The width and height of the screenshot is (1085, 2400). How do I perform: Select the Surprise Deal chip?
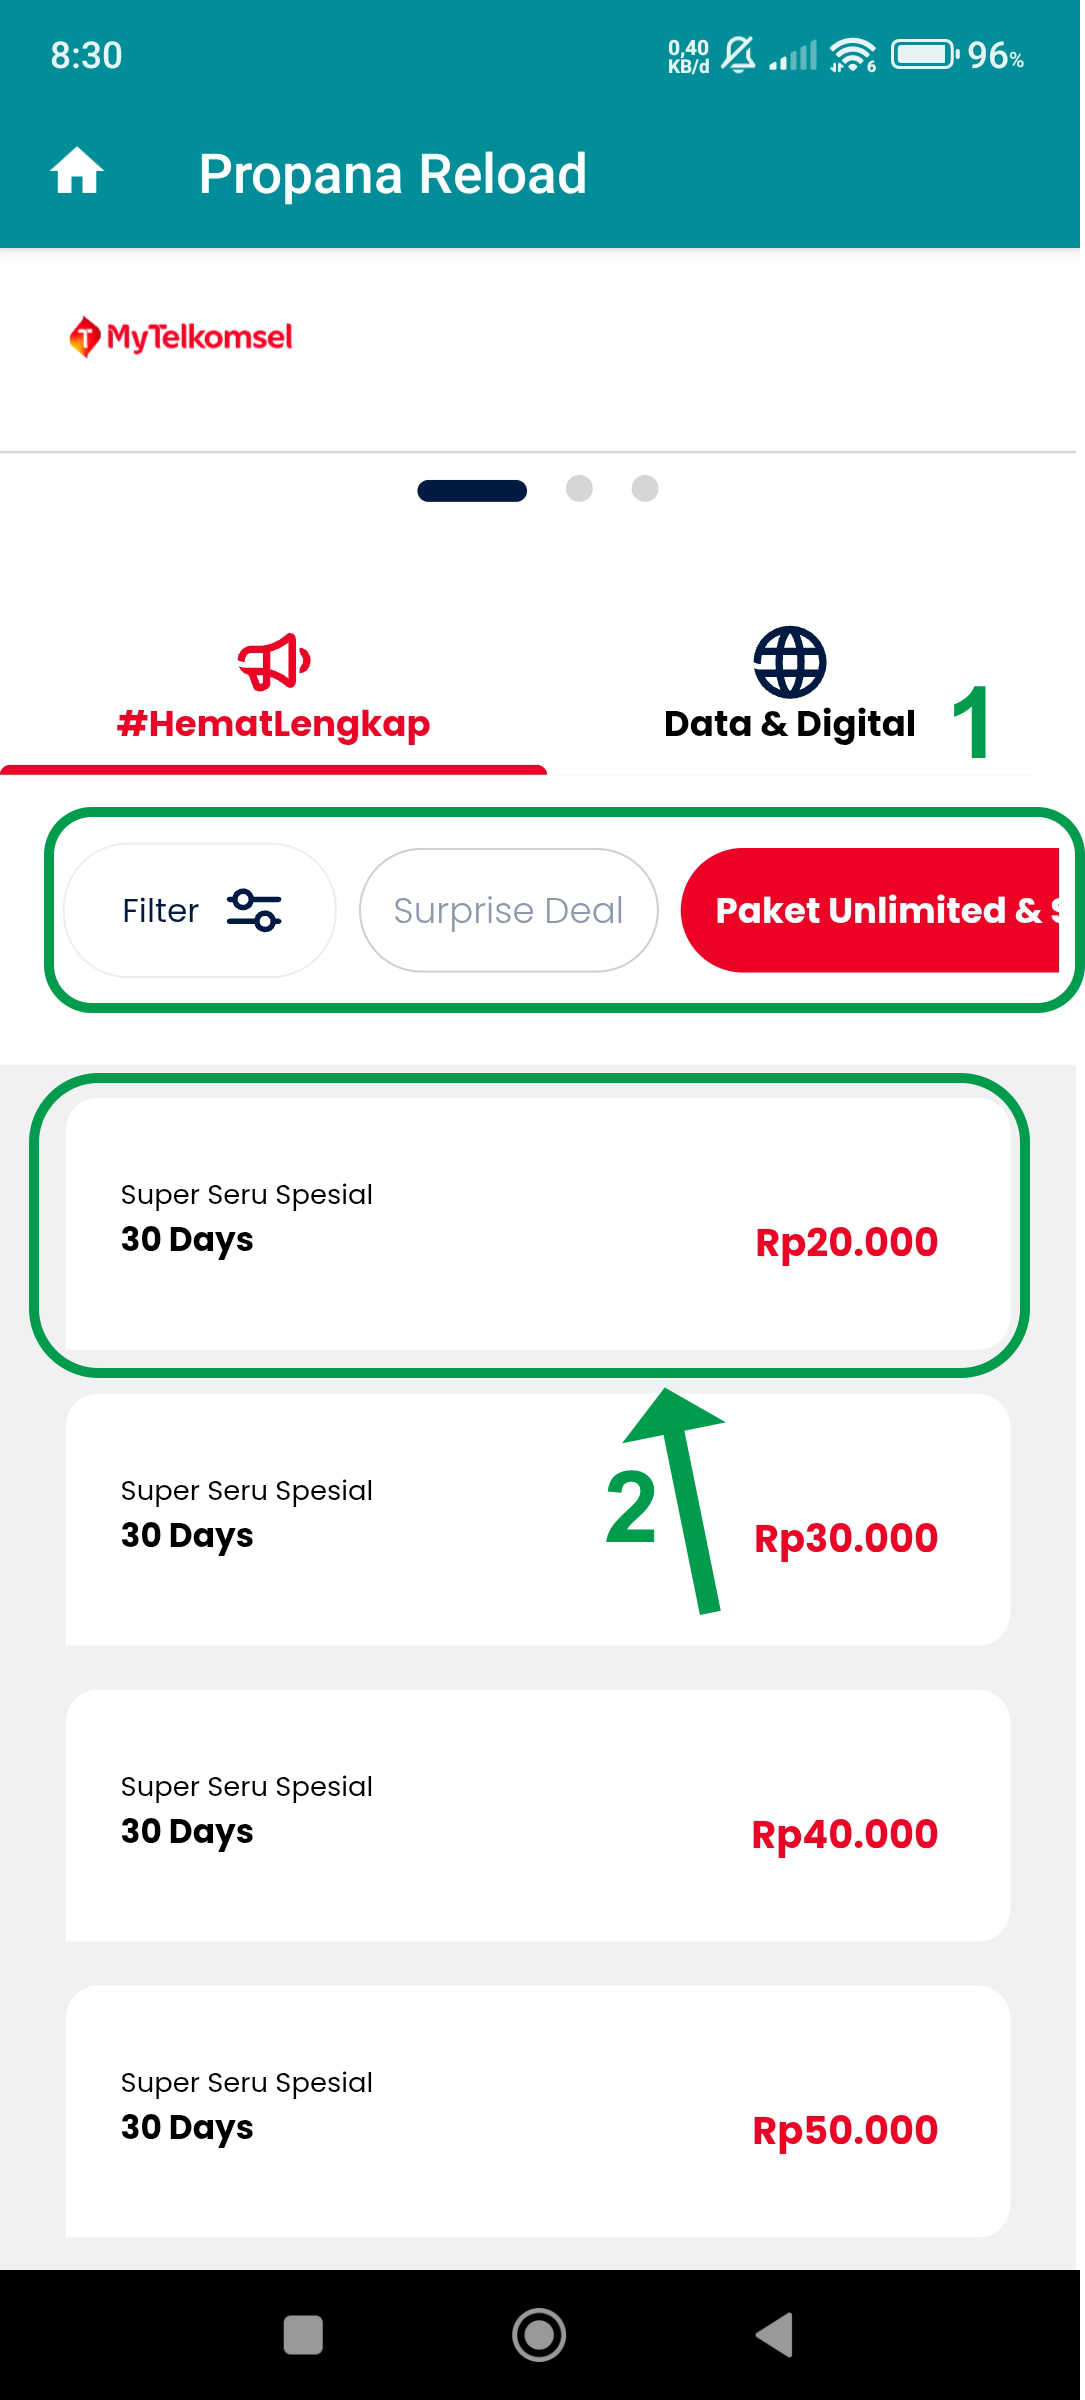click(508, 910)
